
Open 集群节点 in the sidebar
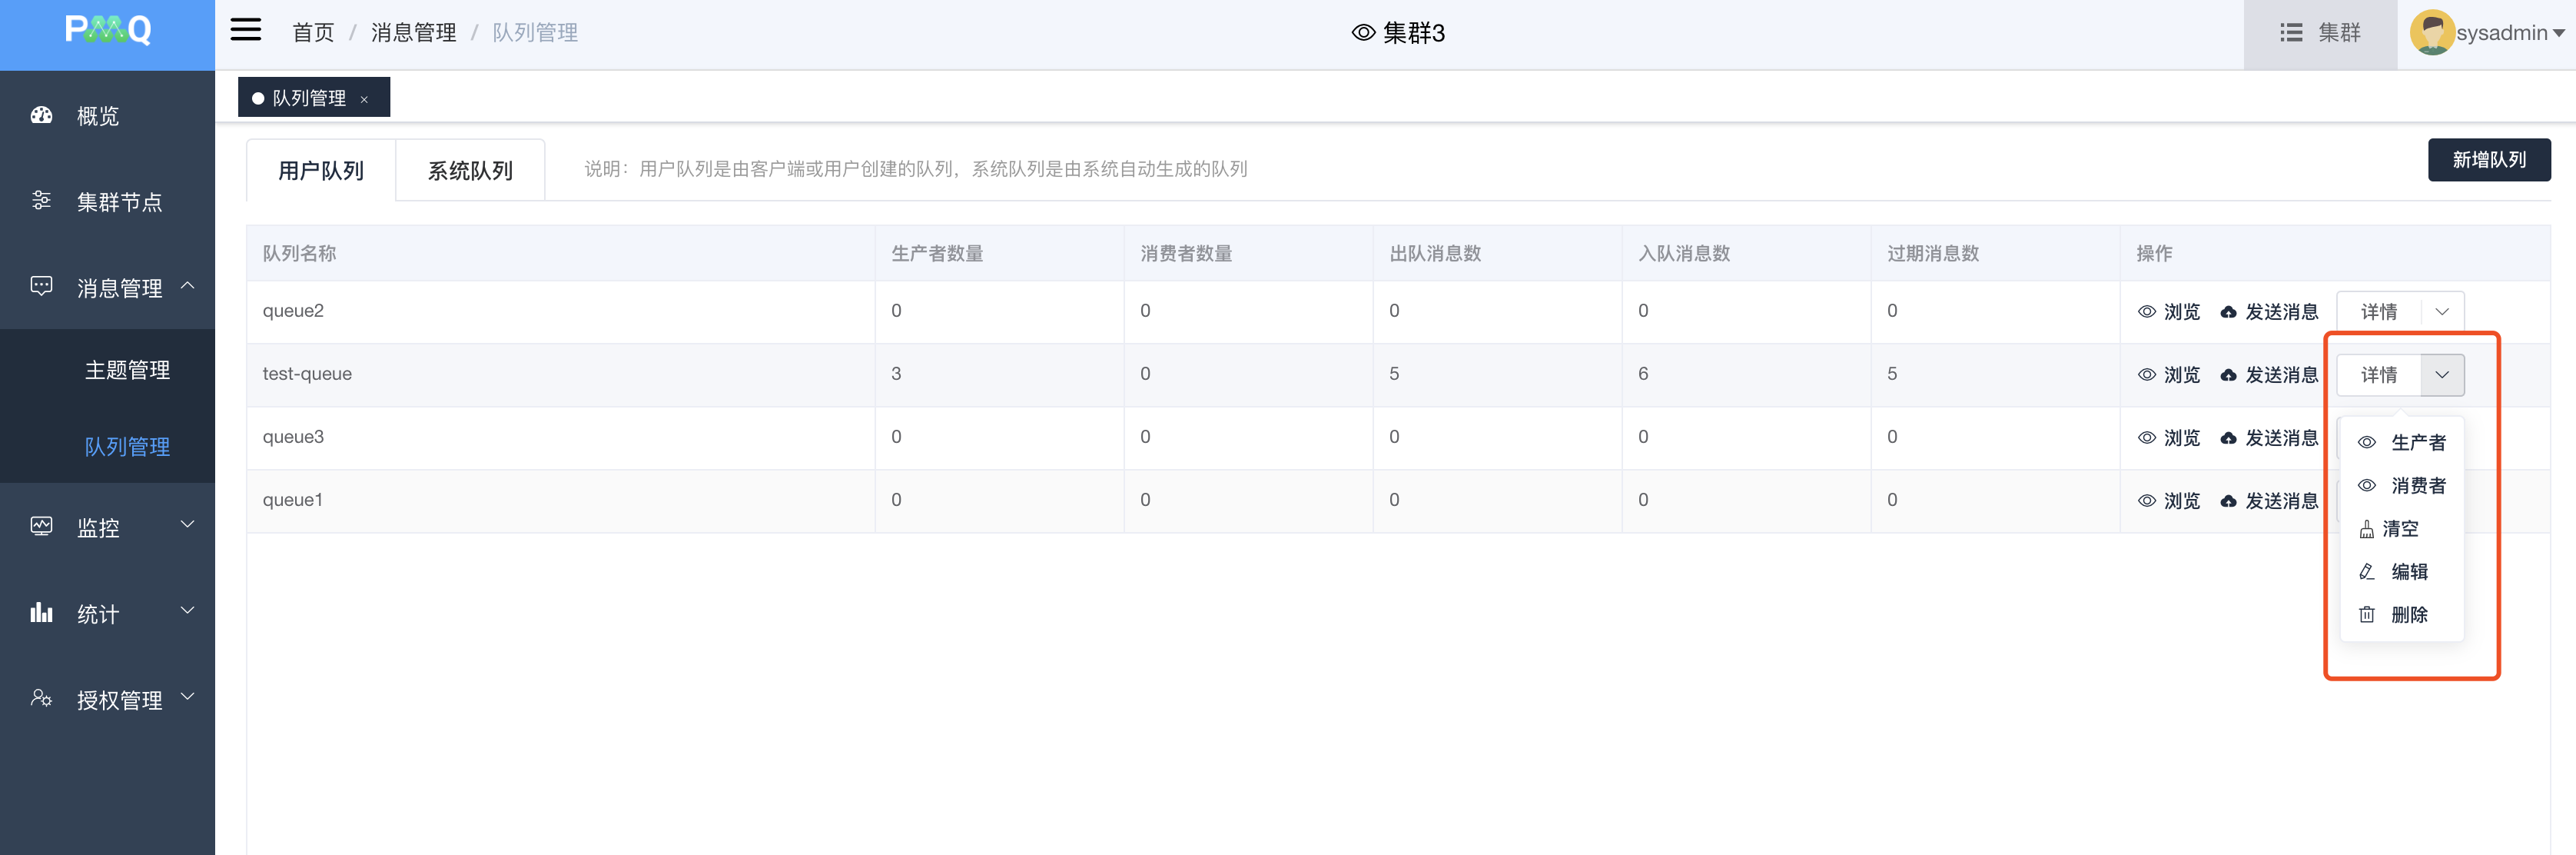click(x=118, y=202)
